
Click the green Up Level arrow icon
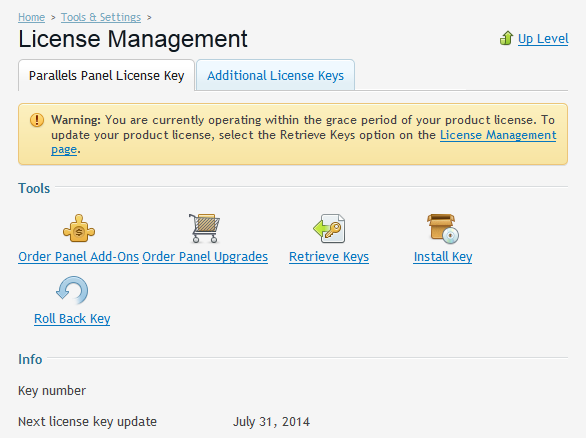(506, 38)
